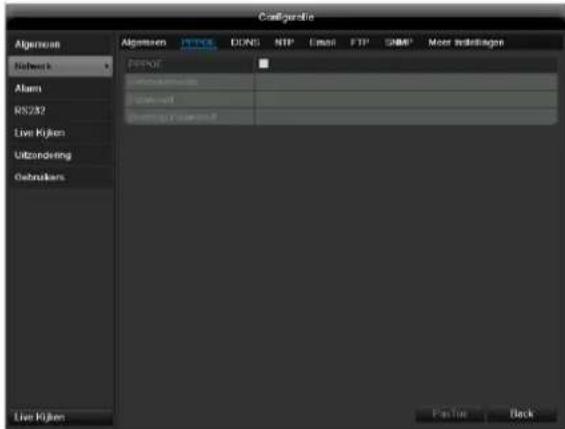Click the arrow on the Netwerk item
Viewport: 565px width, 429px height.
[x=107, y=67]
